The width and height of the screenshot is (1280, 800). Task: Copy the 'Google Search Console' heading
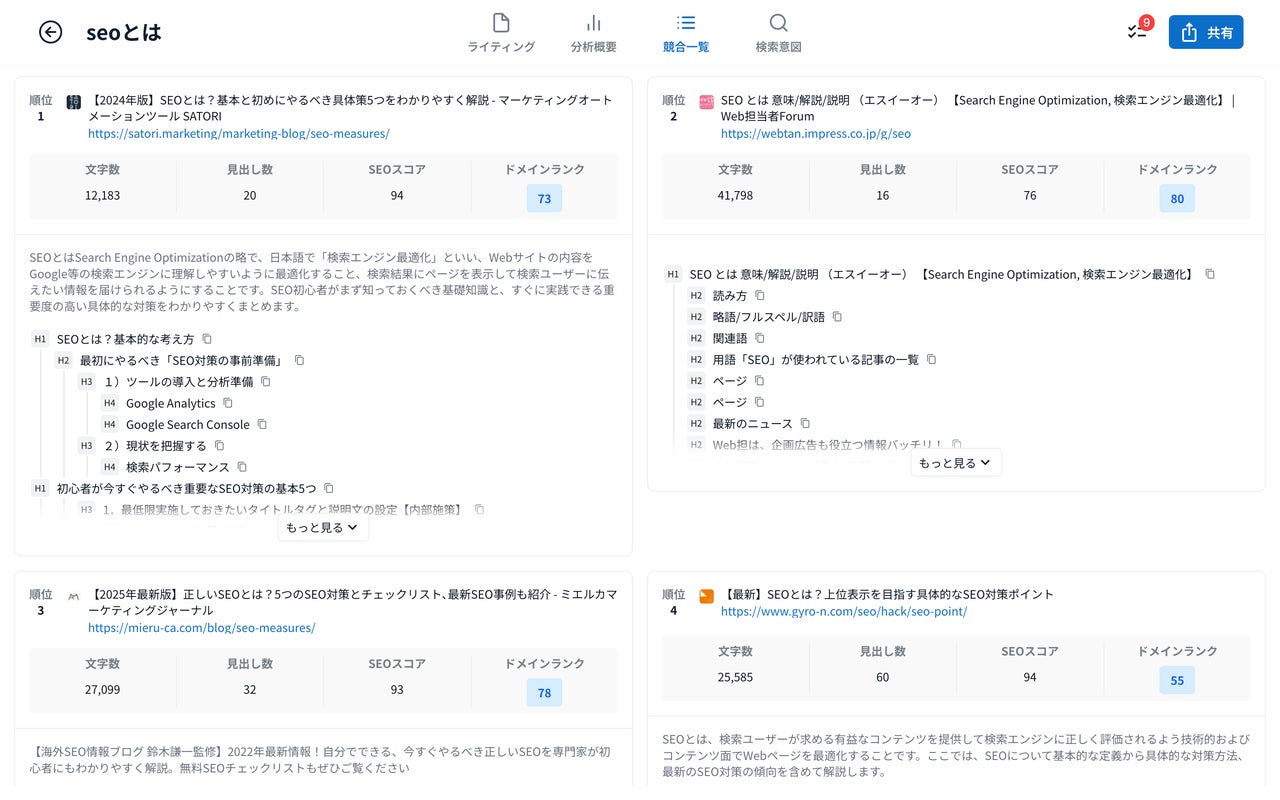point(262,424)
